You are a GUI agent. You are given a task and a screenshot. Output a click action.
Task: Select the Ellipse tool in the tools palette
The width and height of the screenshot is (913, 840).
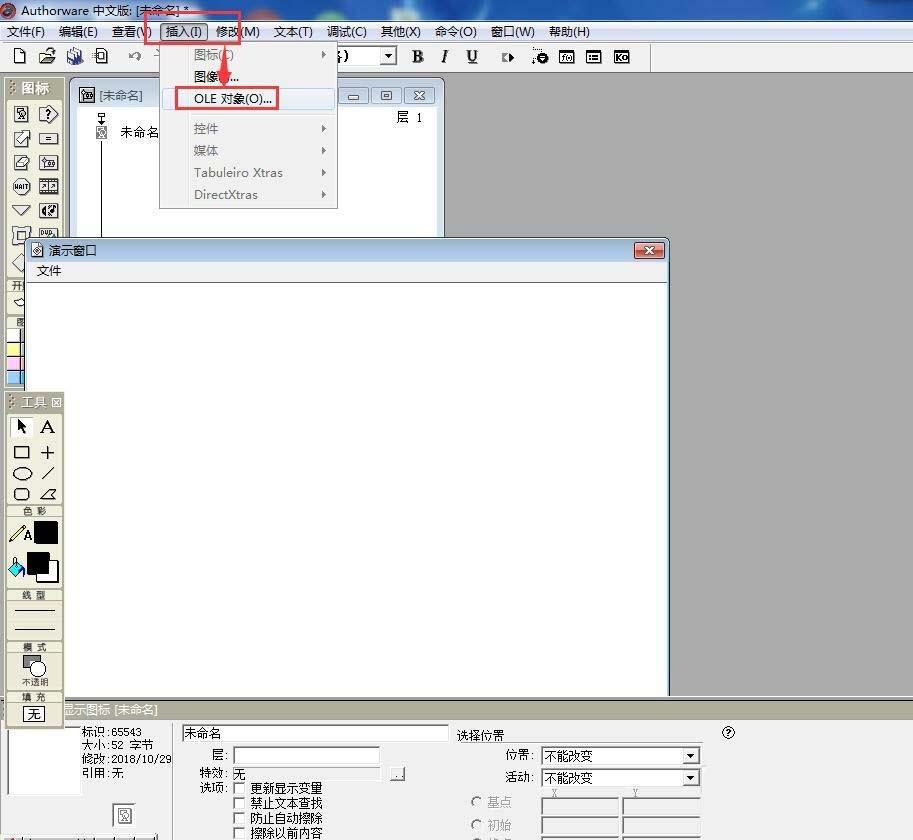[22, 473]
